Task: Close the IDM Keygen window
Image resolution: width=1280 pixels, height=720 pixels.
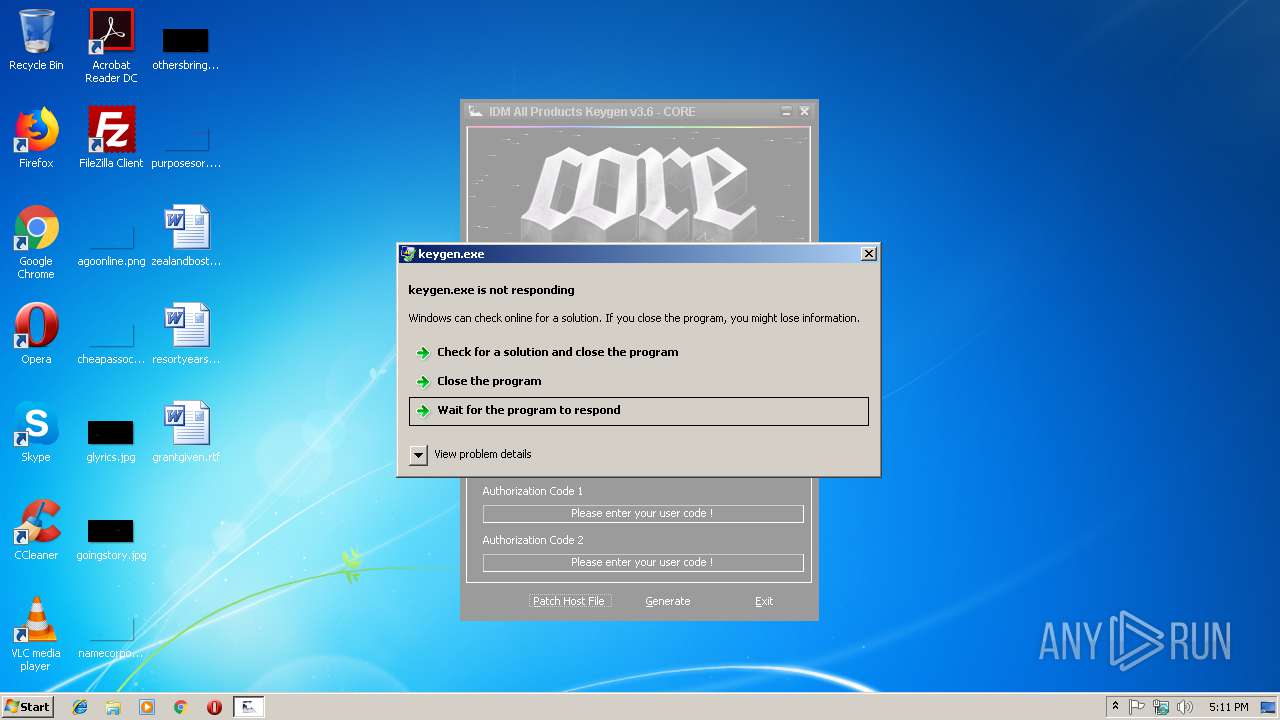Action: (804, 111)
